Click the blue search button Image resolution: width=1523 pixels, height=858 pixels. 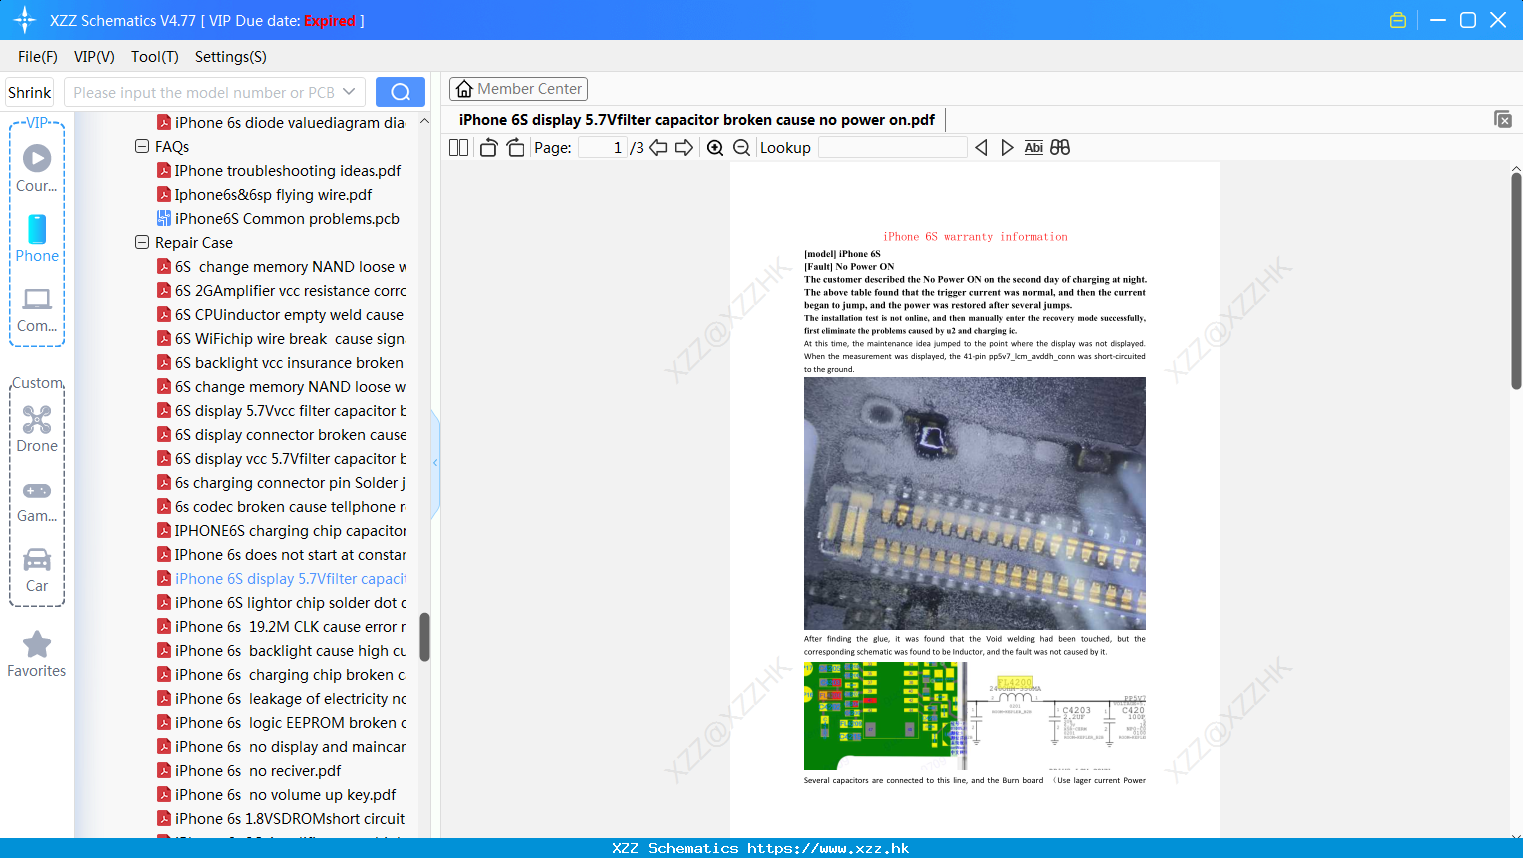[x=400, y=92]
